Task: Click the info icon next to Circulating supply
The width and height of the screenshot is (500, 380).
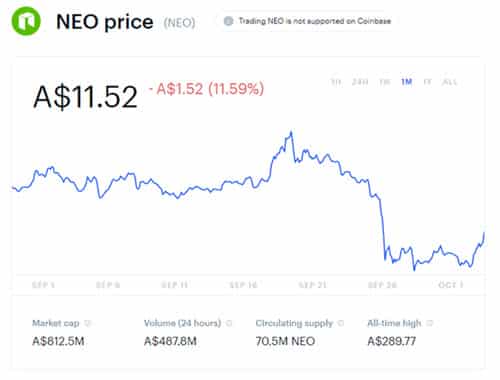Action: [x=341, y=323]
